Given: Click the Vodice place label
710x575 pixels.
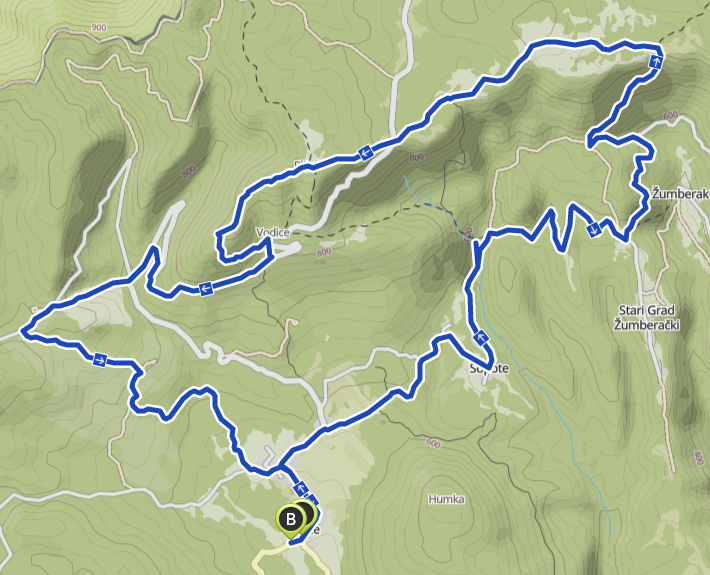Looking at the screenshot, I should click(x=273, y=233).
